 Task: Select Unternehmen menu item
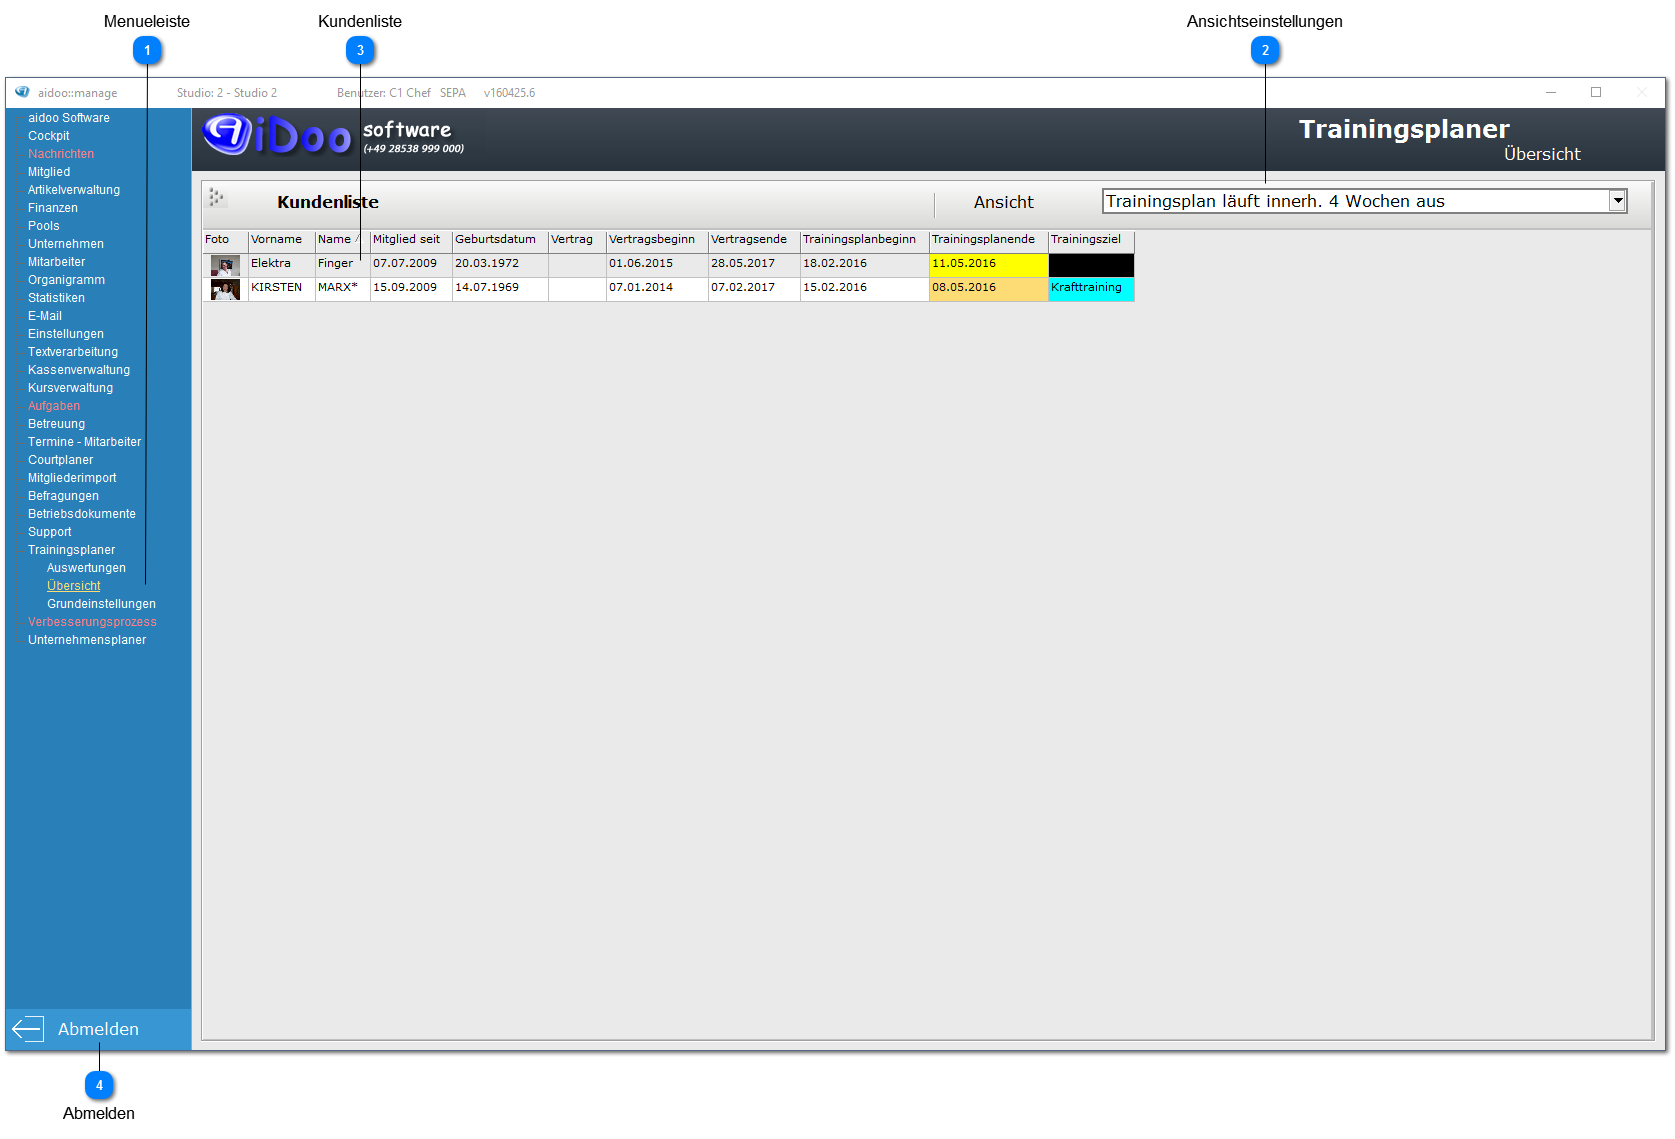pyautogui.click(x=66, y=244)
